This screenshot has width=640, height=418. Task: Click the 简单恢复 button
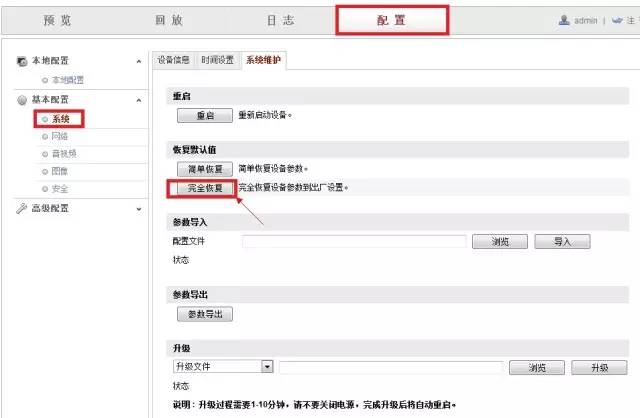(205, 169)
